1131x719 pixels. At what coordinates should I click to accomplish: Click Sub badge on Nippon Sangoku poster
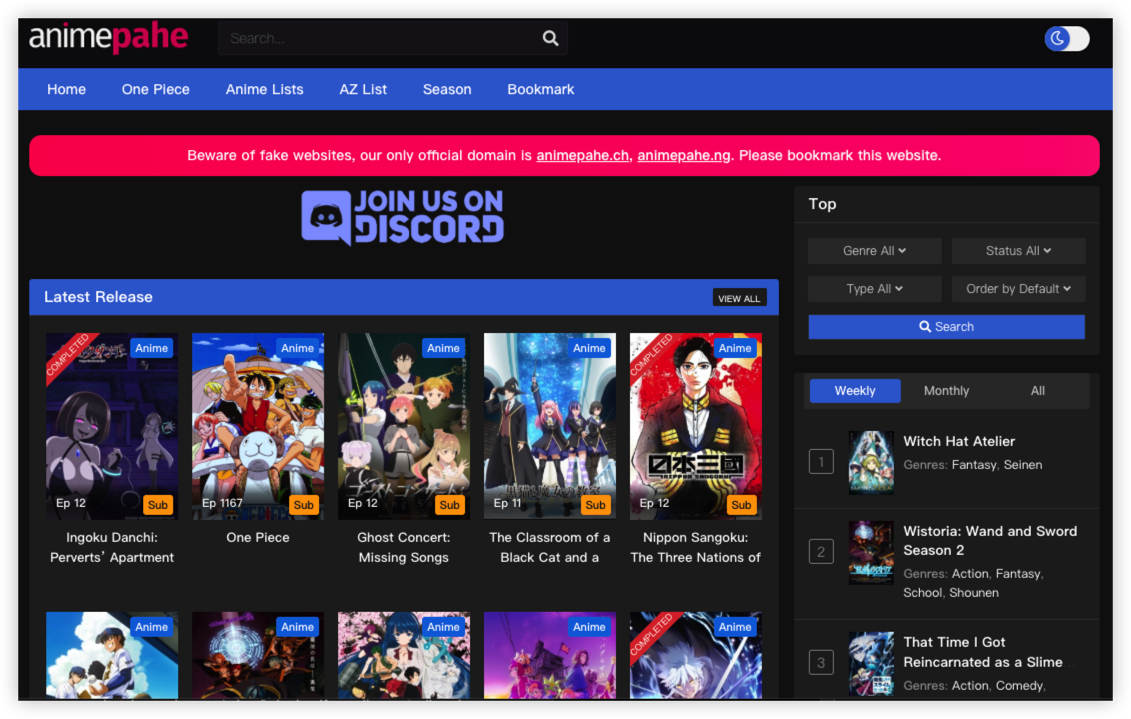click(741, 505)
